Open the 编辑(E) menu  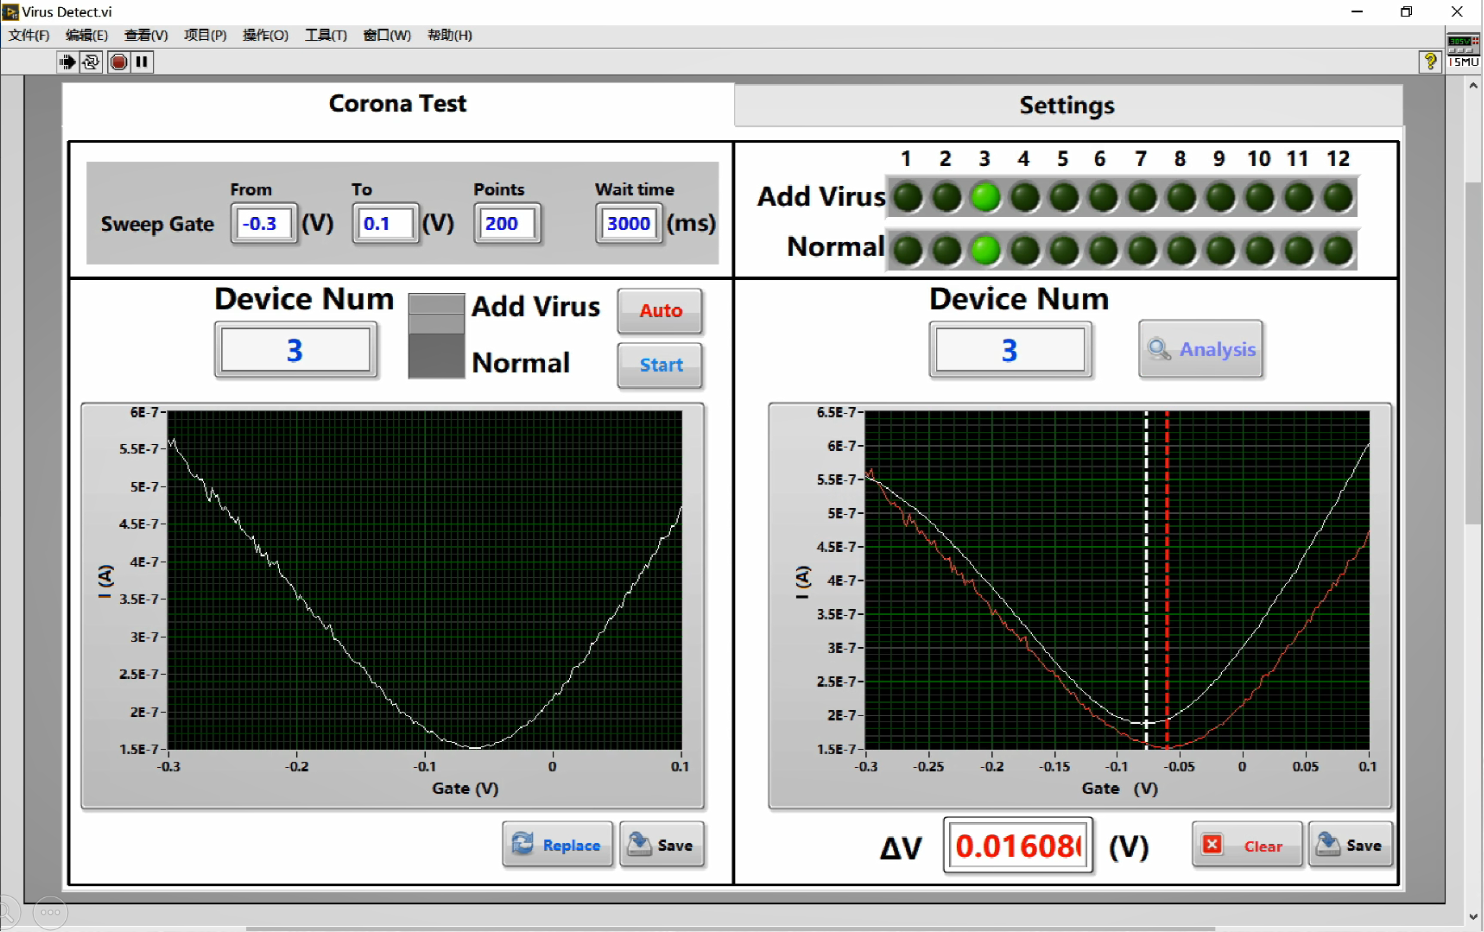pos(87,35)
